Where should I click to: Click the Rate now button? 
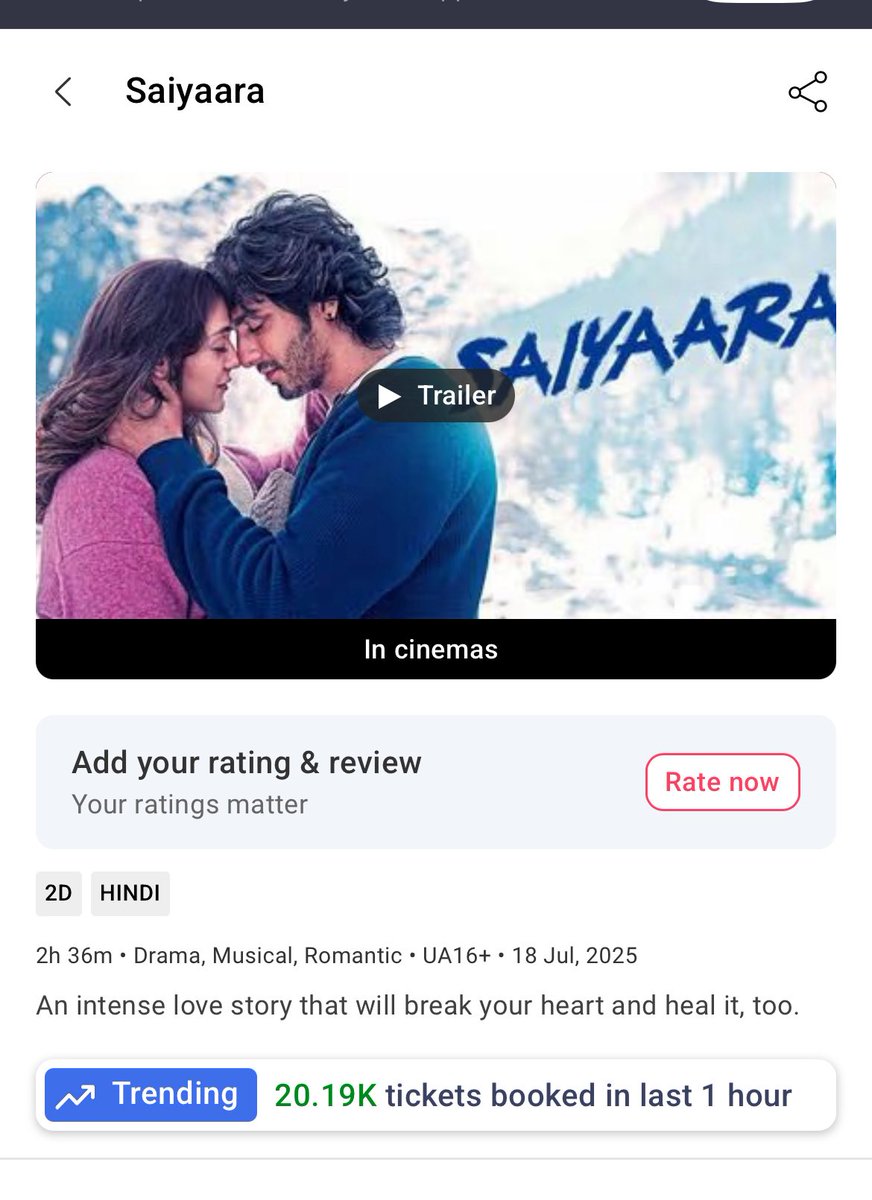pyautogui.click(x=722, y=782)
